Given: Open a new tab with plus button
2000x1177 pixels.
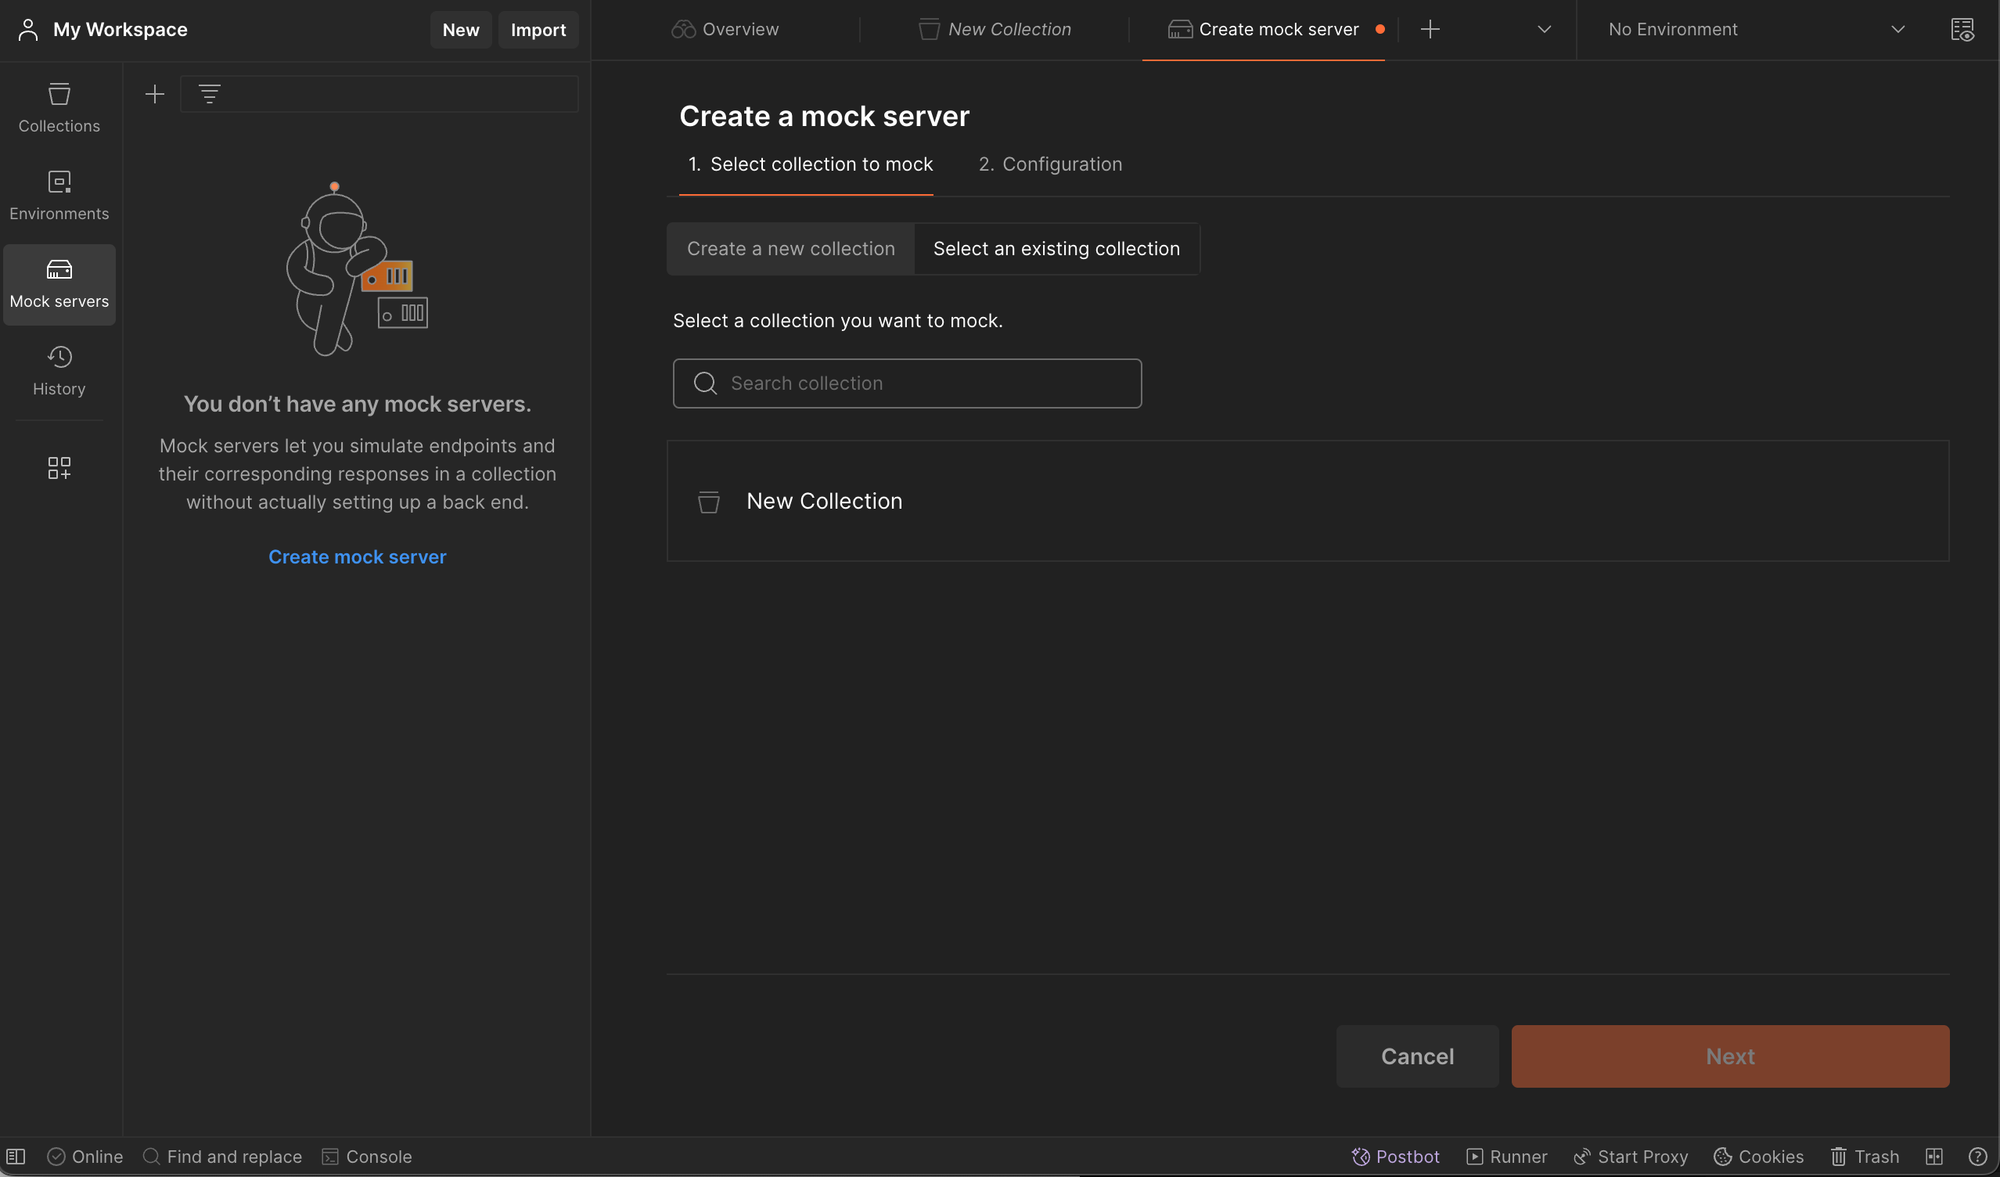Looking at the screenshot, I should point(1430,30).
